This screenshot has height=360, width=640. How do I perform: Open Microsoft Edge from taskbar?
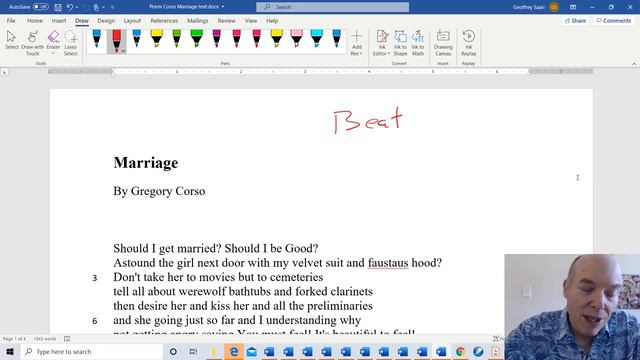click(233, 351)
